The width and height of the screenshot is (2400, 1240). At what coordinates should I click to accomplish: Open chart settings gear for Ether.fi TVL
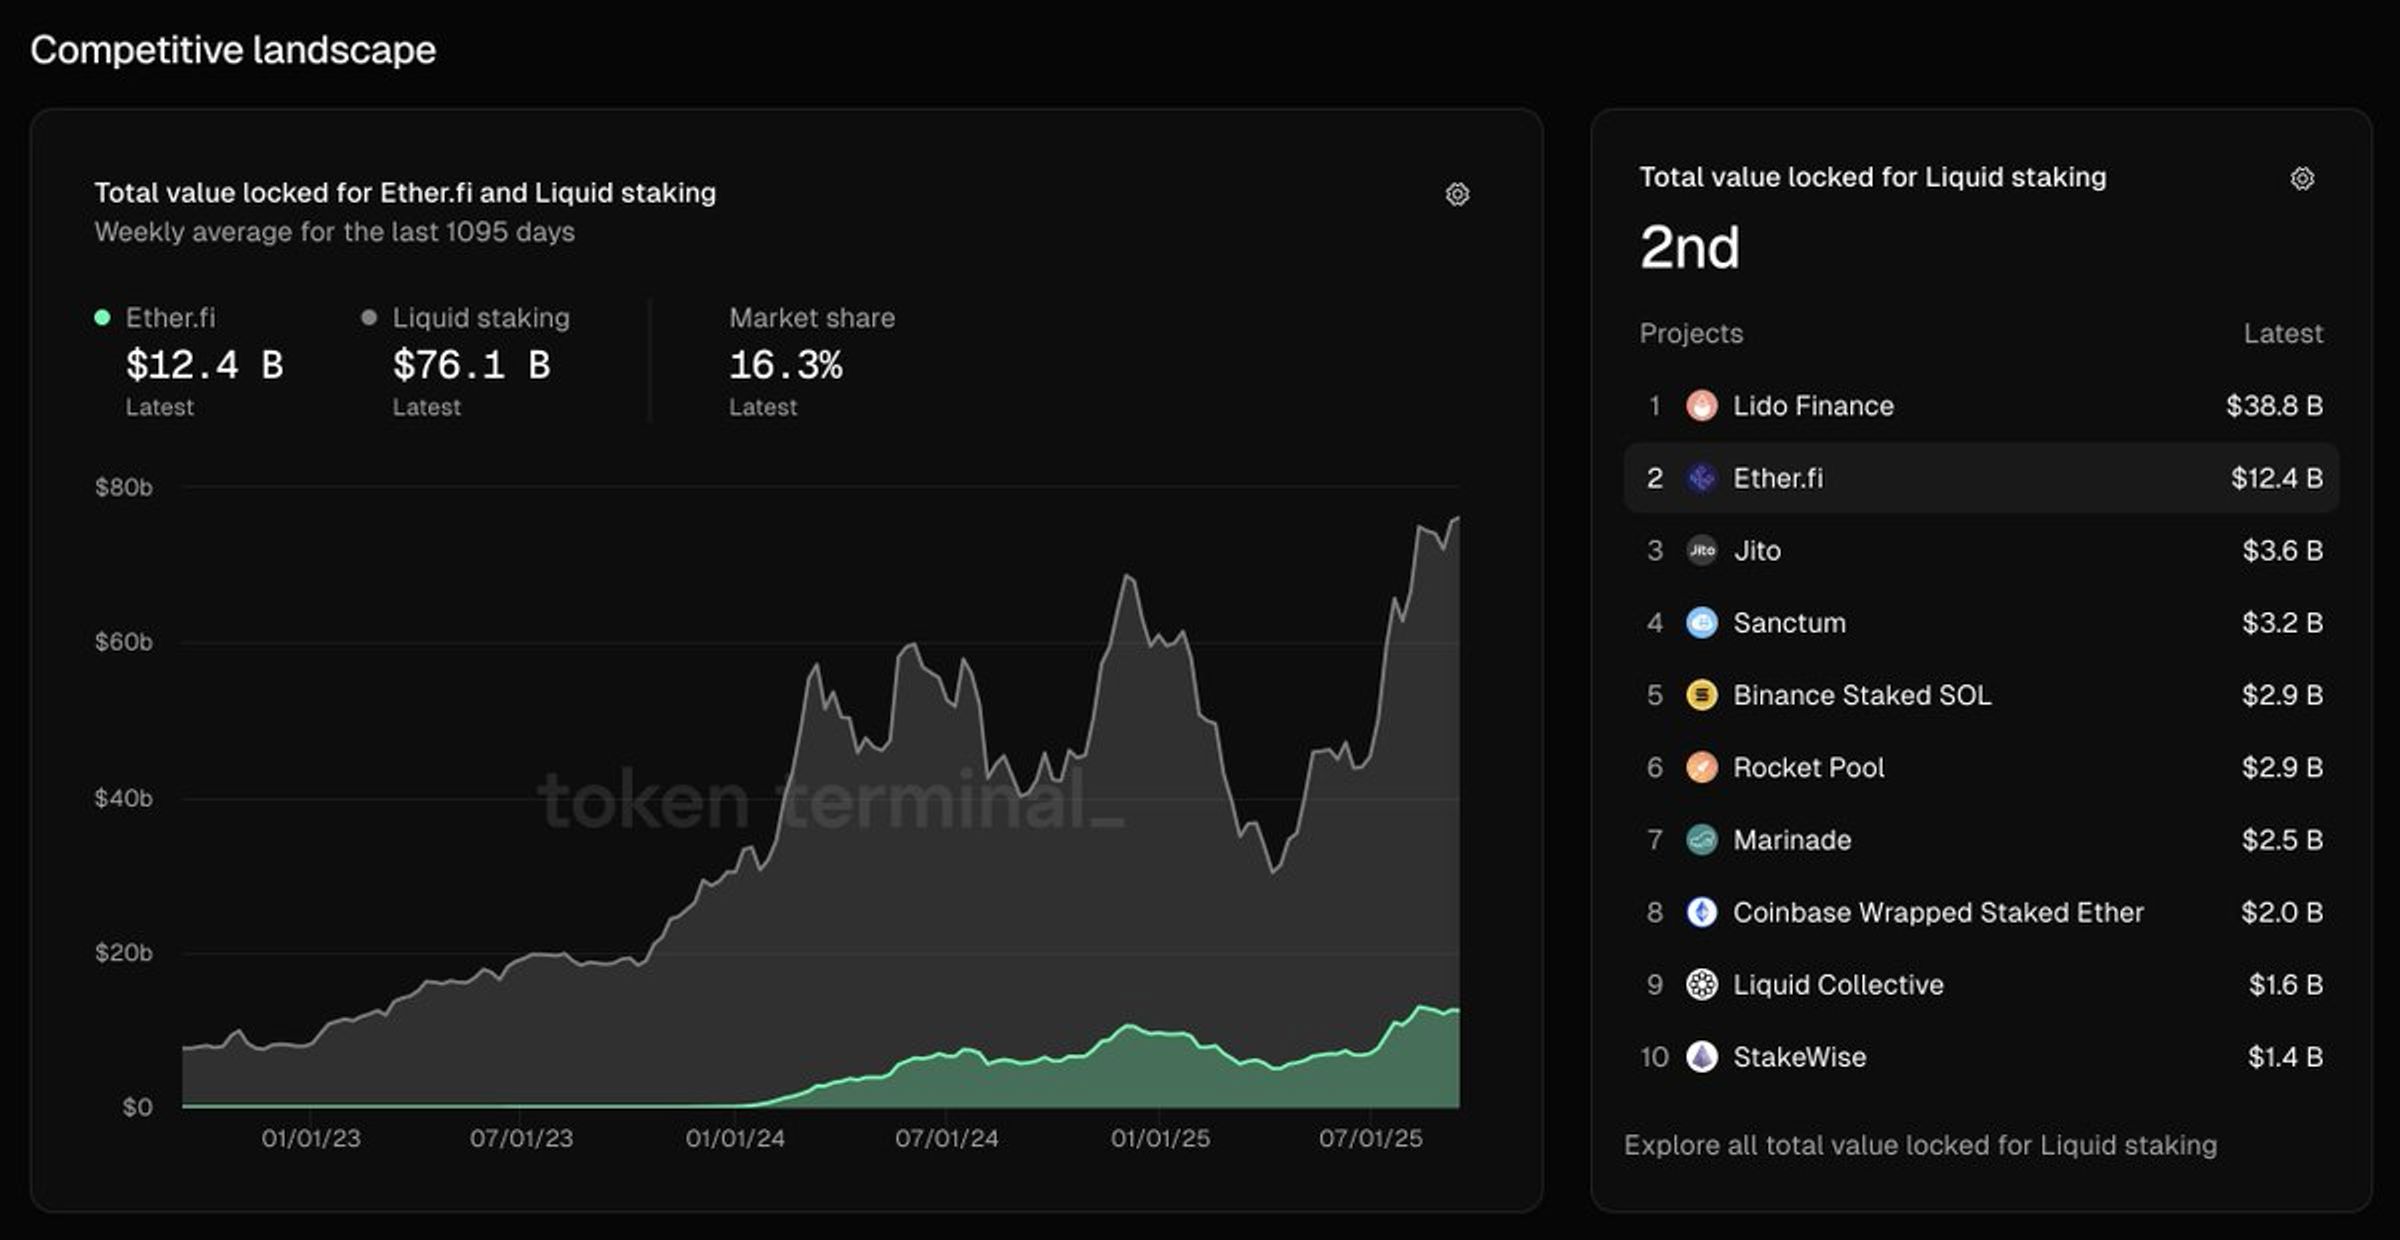1457,194
